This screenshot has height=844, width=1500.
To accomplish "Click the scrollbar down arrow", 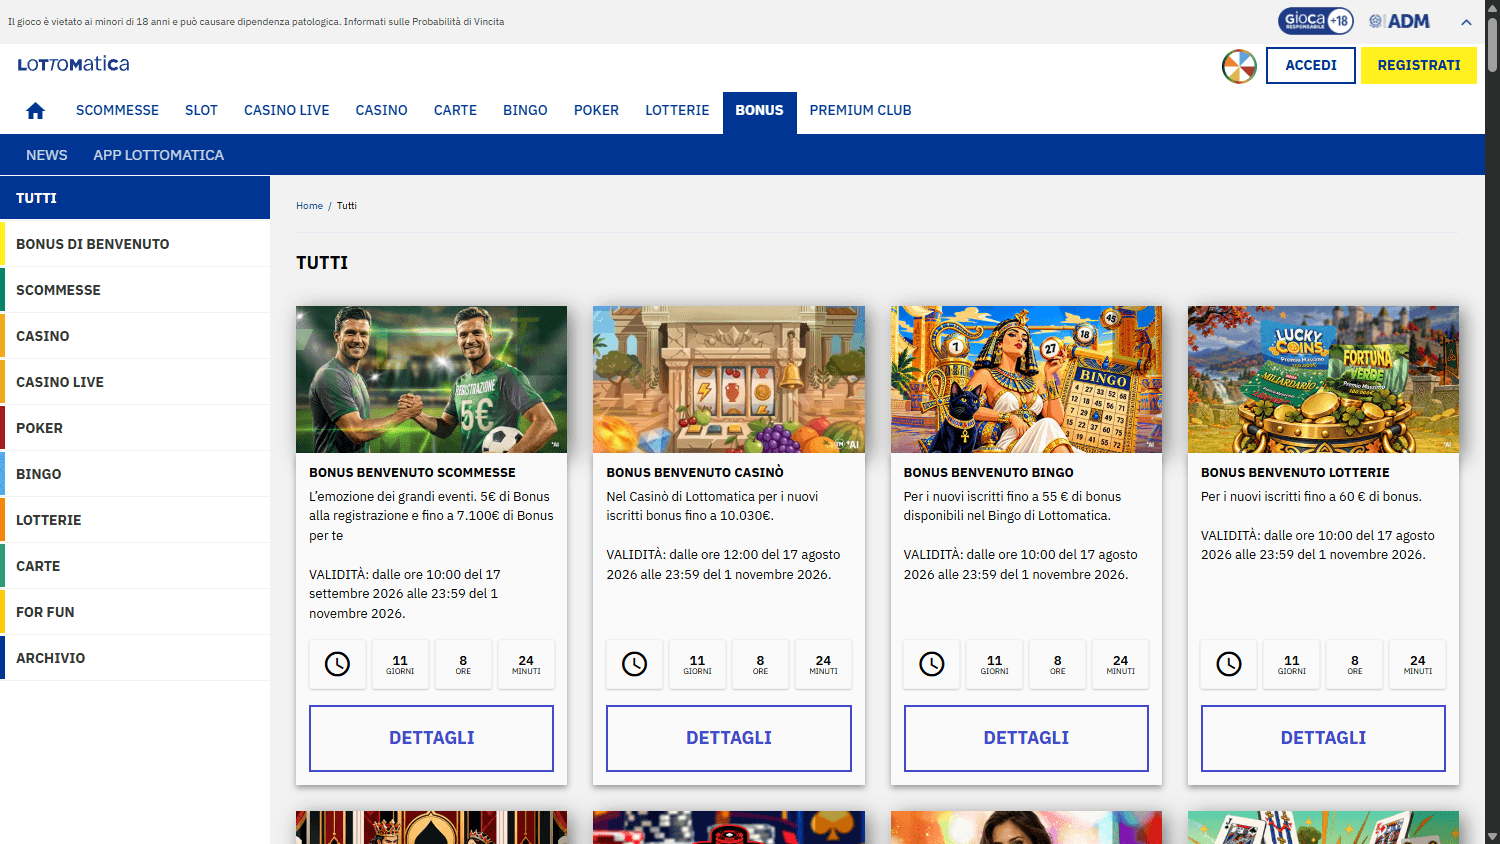I will (1492, 836).
